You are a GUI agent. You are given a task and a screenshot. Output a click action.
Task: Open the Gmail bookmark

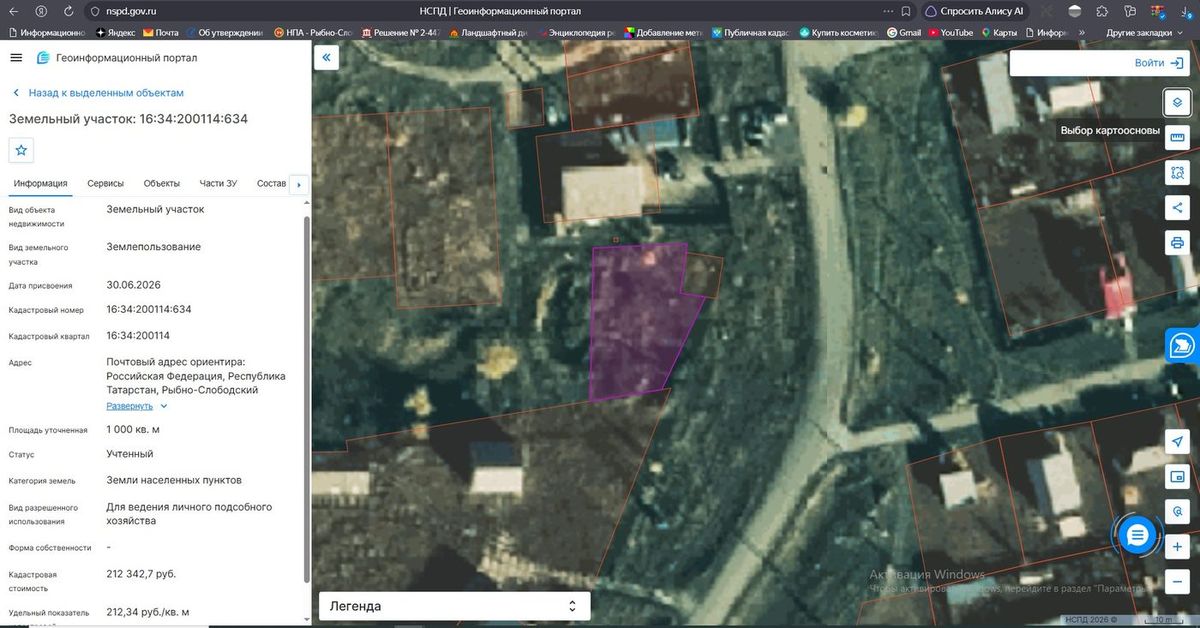pyautogui.click(x=904, y=32)
